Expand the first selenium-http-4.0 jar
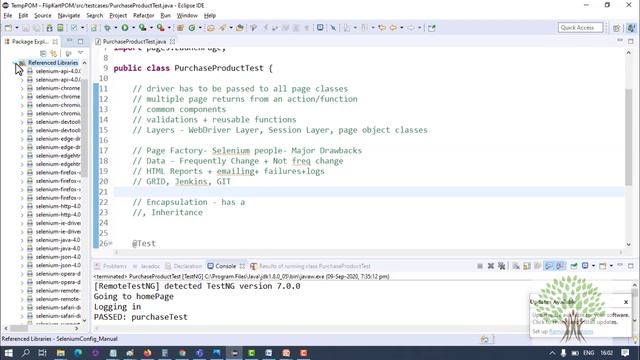Image resolution: width=640 pixels, height=360 pixels. [x=22, y=207]
